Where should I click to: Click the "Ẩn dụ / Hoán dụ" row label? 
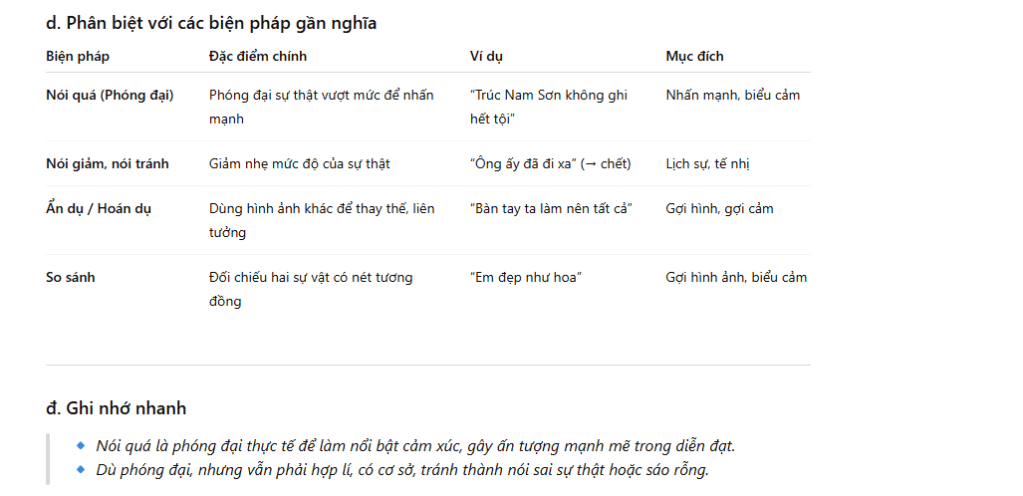coord(98,209)
